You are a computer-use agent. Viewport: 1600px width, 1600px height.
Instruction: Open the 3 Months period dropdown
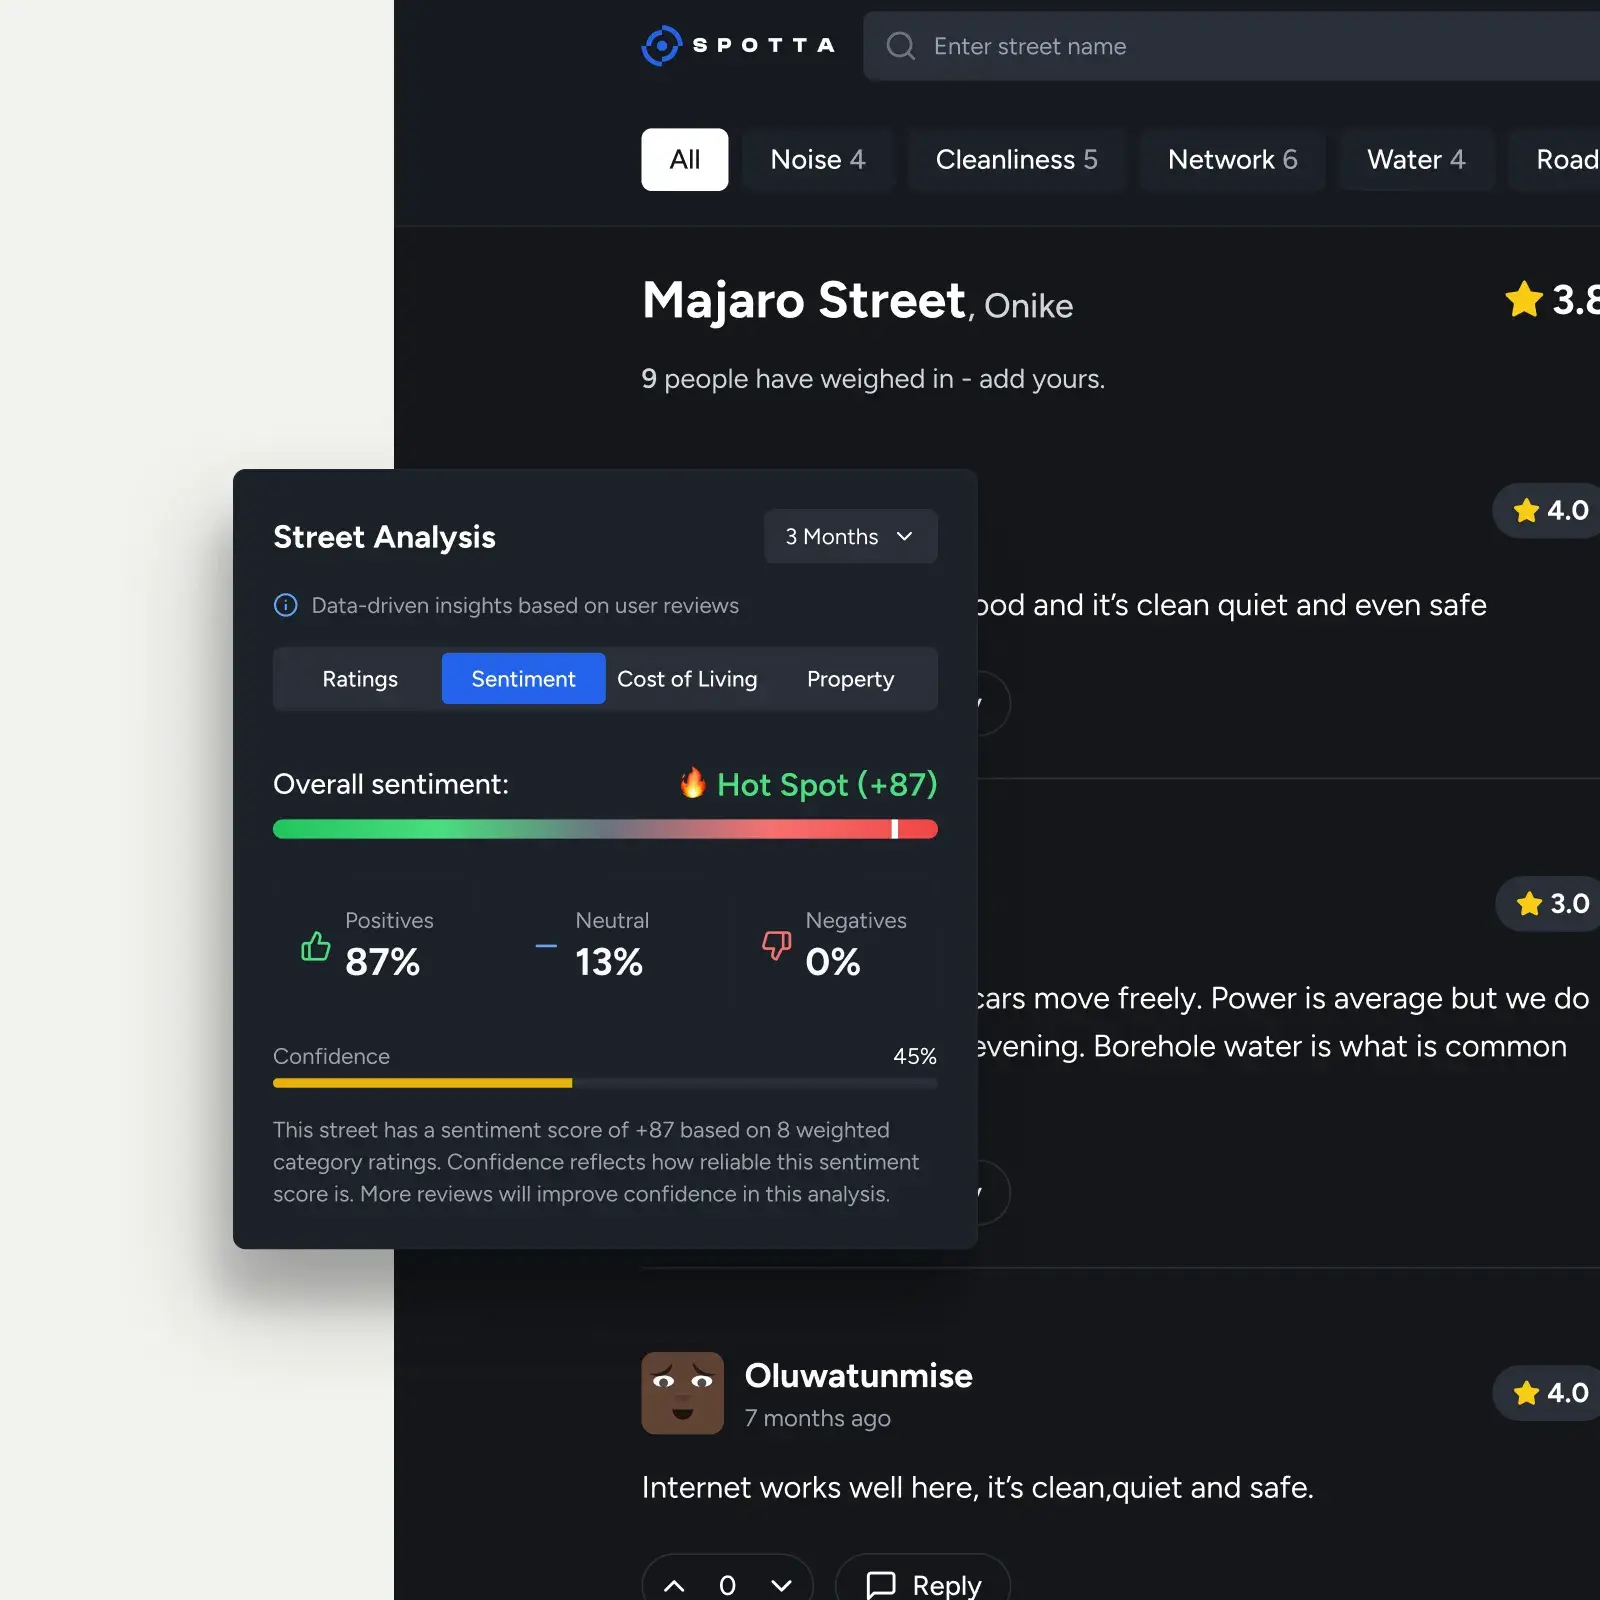coord(850,537)
